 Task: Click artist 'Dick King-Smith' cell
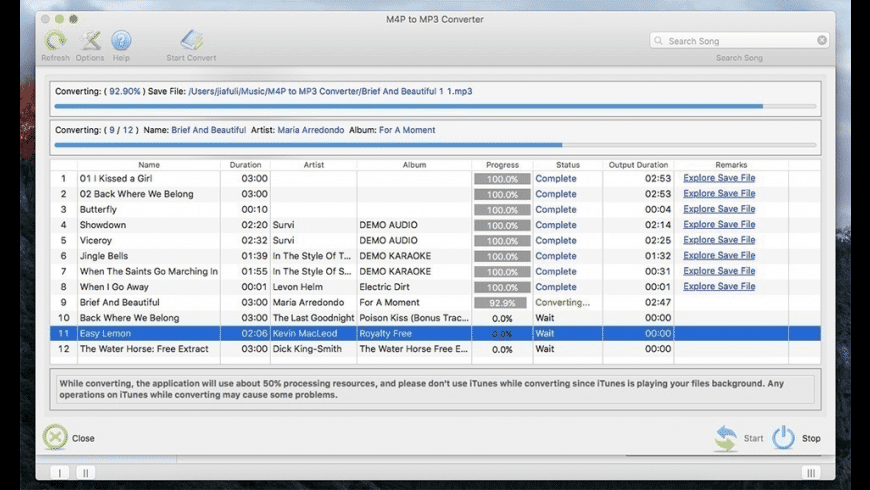click(x=307, y=349)
